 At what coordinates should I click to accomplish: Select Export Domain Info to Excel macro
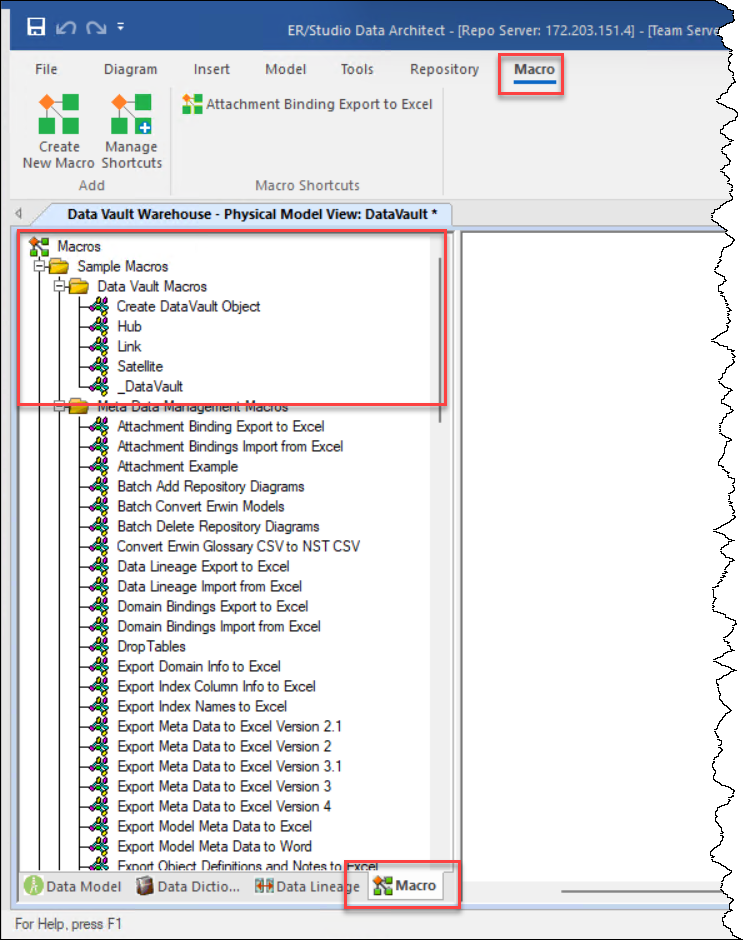click(199, 666)
